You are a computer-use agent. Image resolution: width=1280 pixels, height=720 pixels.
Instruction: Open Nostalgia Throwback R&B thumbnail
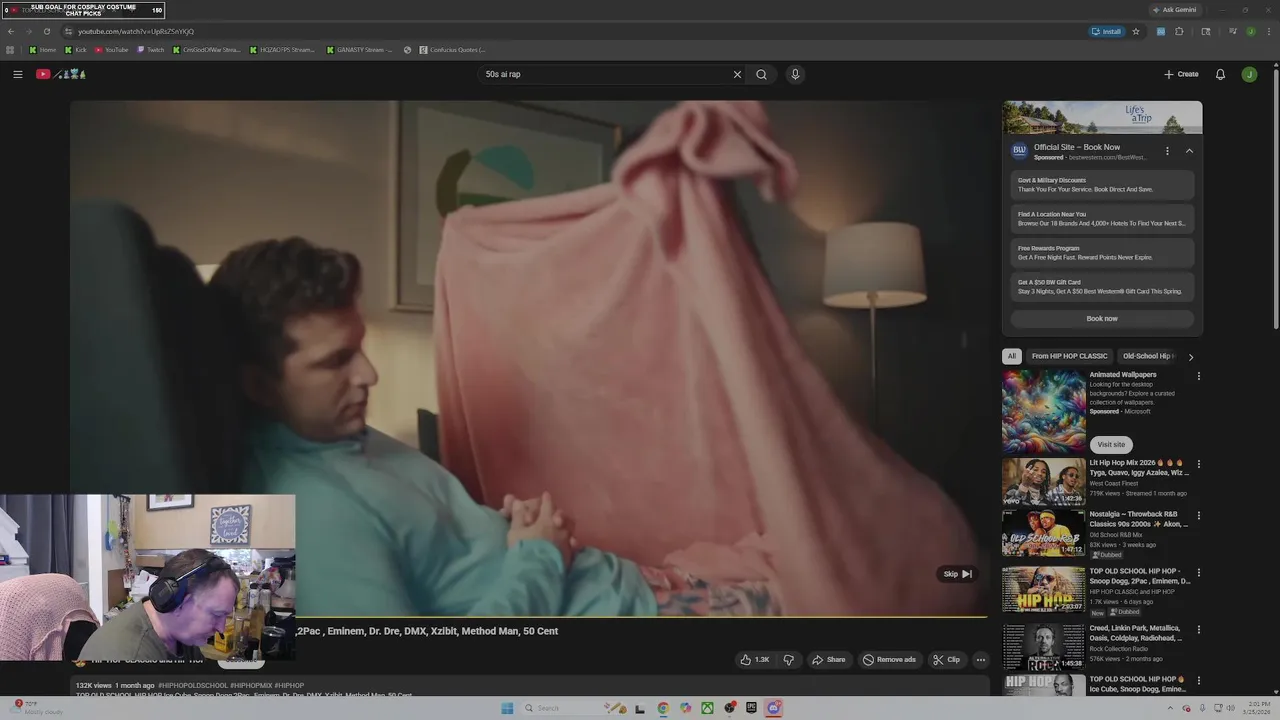click(x=1043, y=533)
